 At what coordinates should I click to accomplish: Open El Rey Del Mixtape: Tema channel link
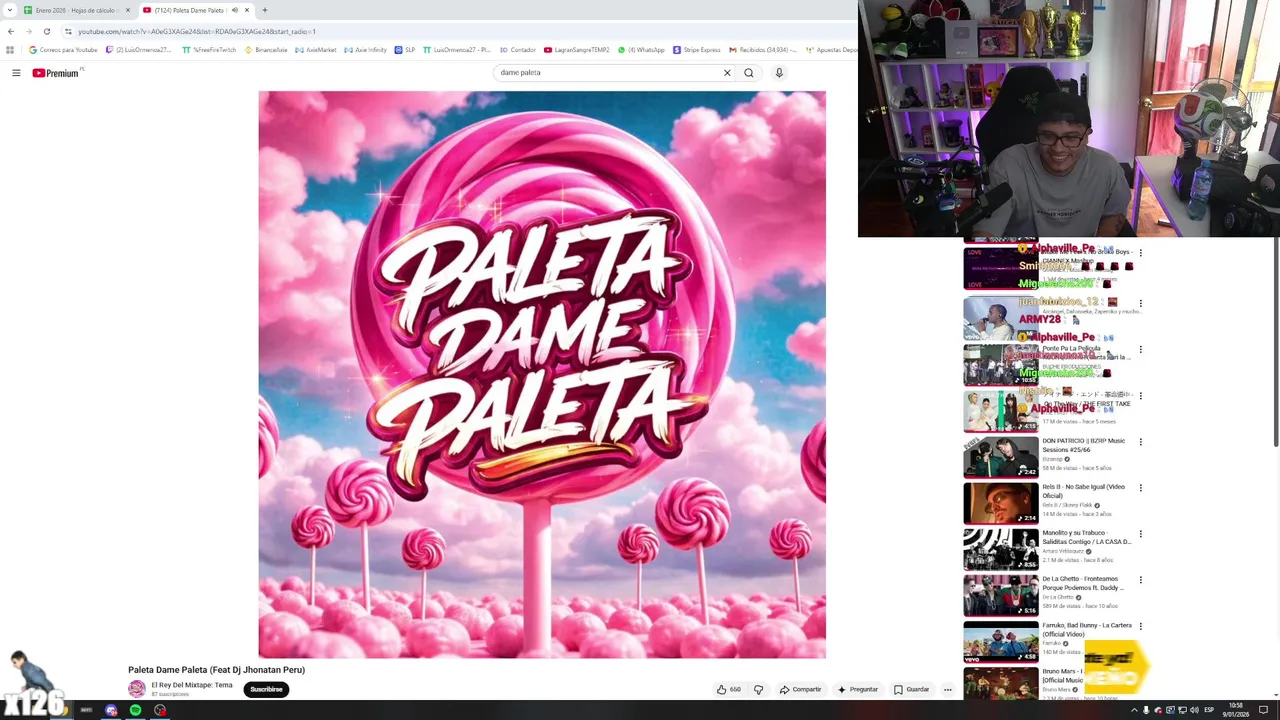pos(192,685)
